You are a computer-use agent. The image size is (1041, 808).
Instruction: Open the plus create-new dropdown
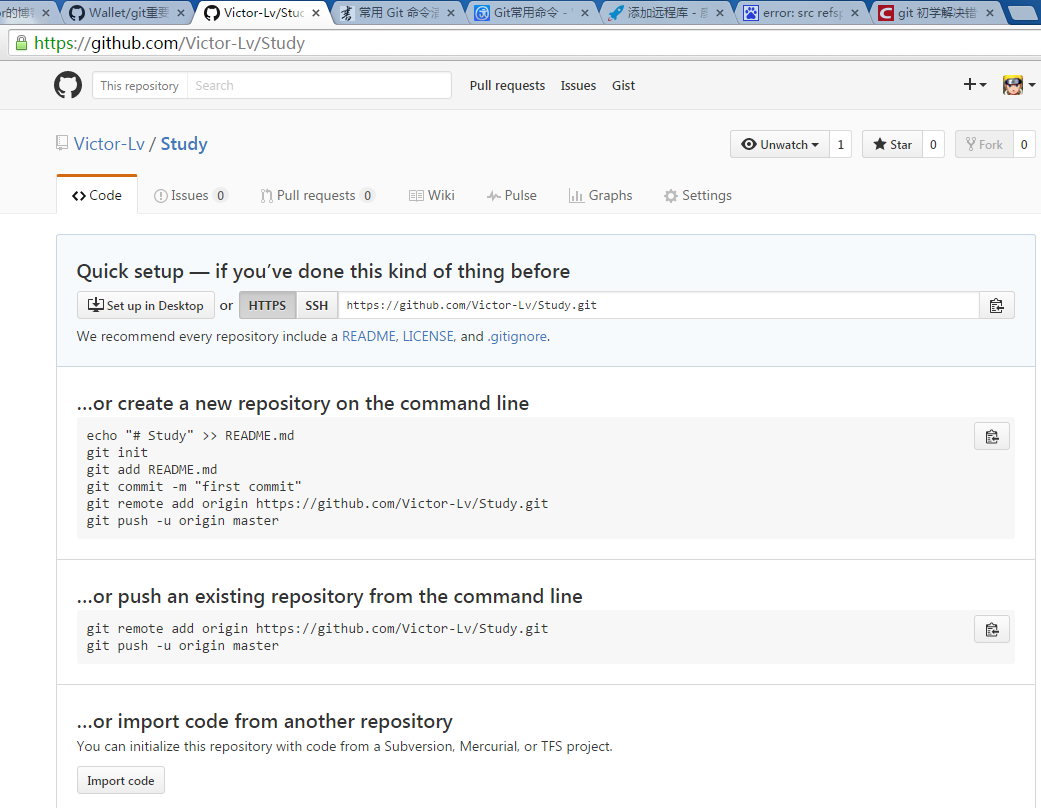pos(975,84)
